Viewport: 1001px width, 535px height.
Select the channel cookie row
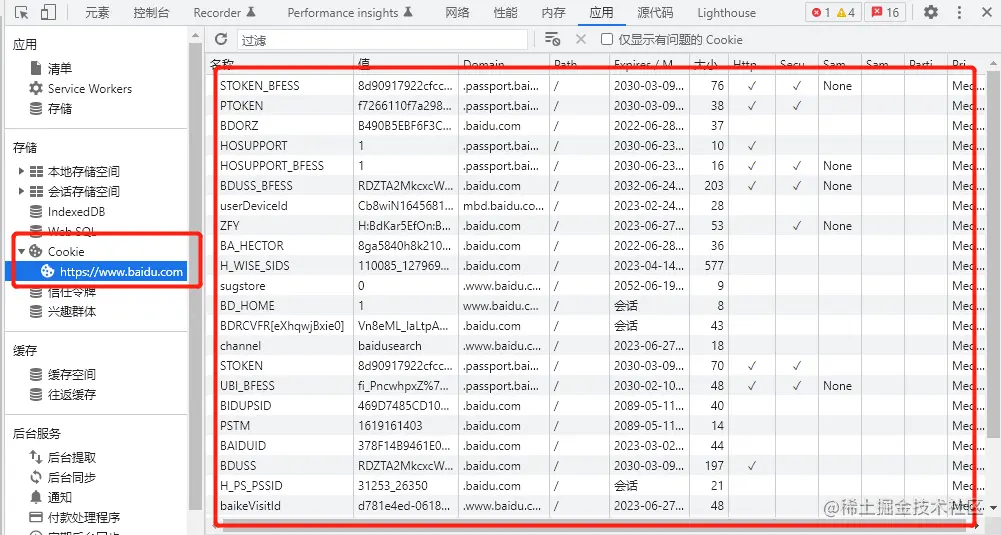coord(594,345)
